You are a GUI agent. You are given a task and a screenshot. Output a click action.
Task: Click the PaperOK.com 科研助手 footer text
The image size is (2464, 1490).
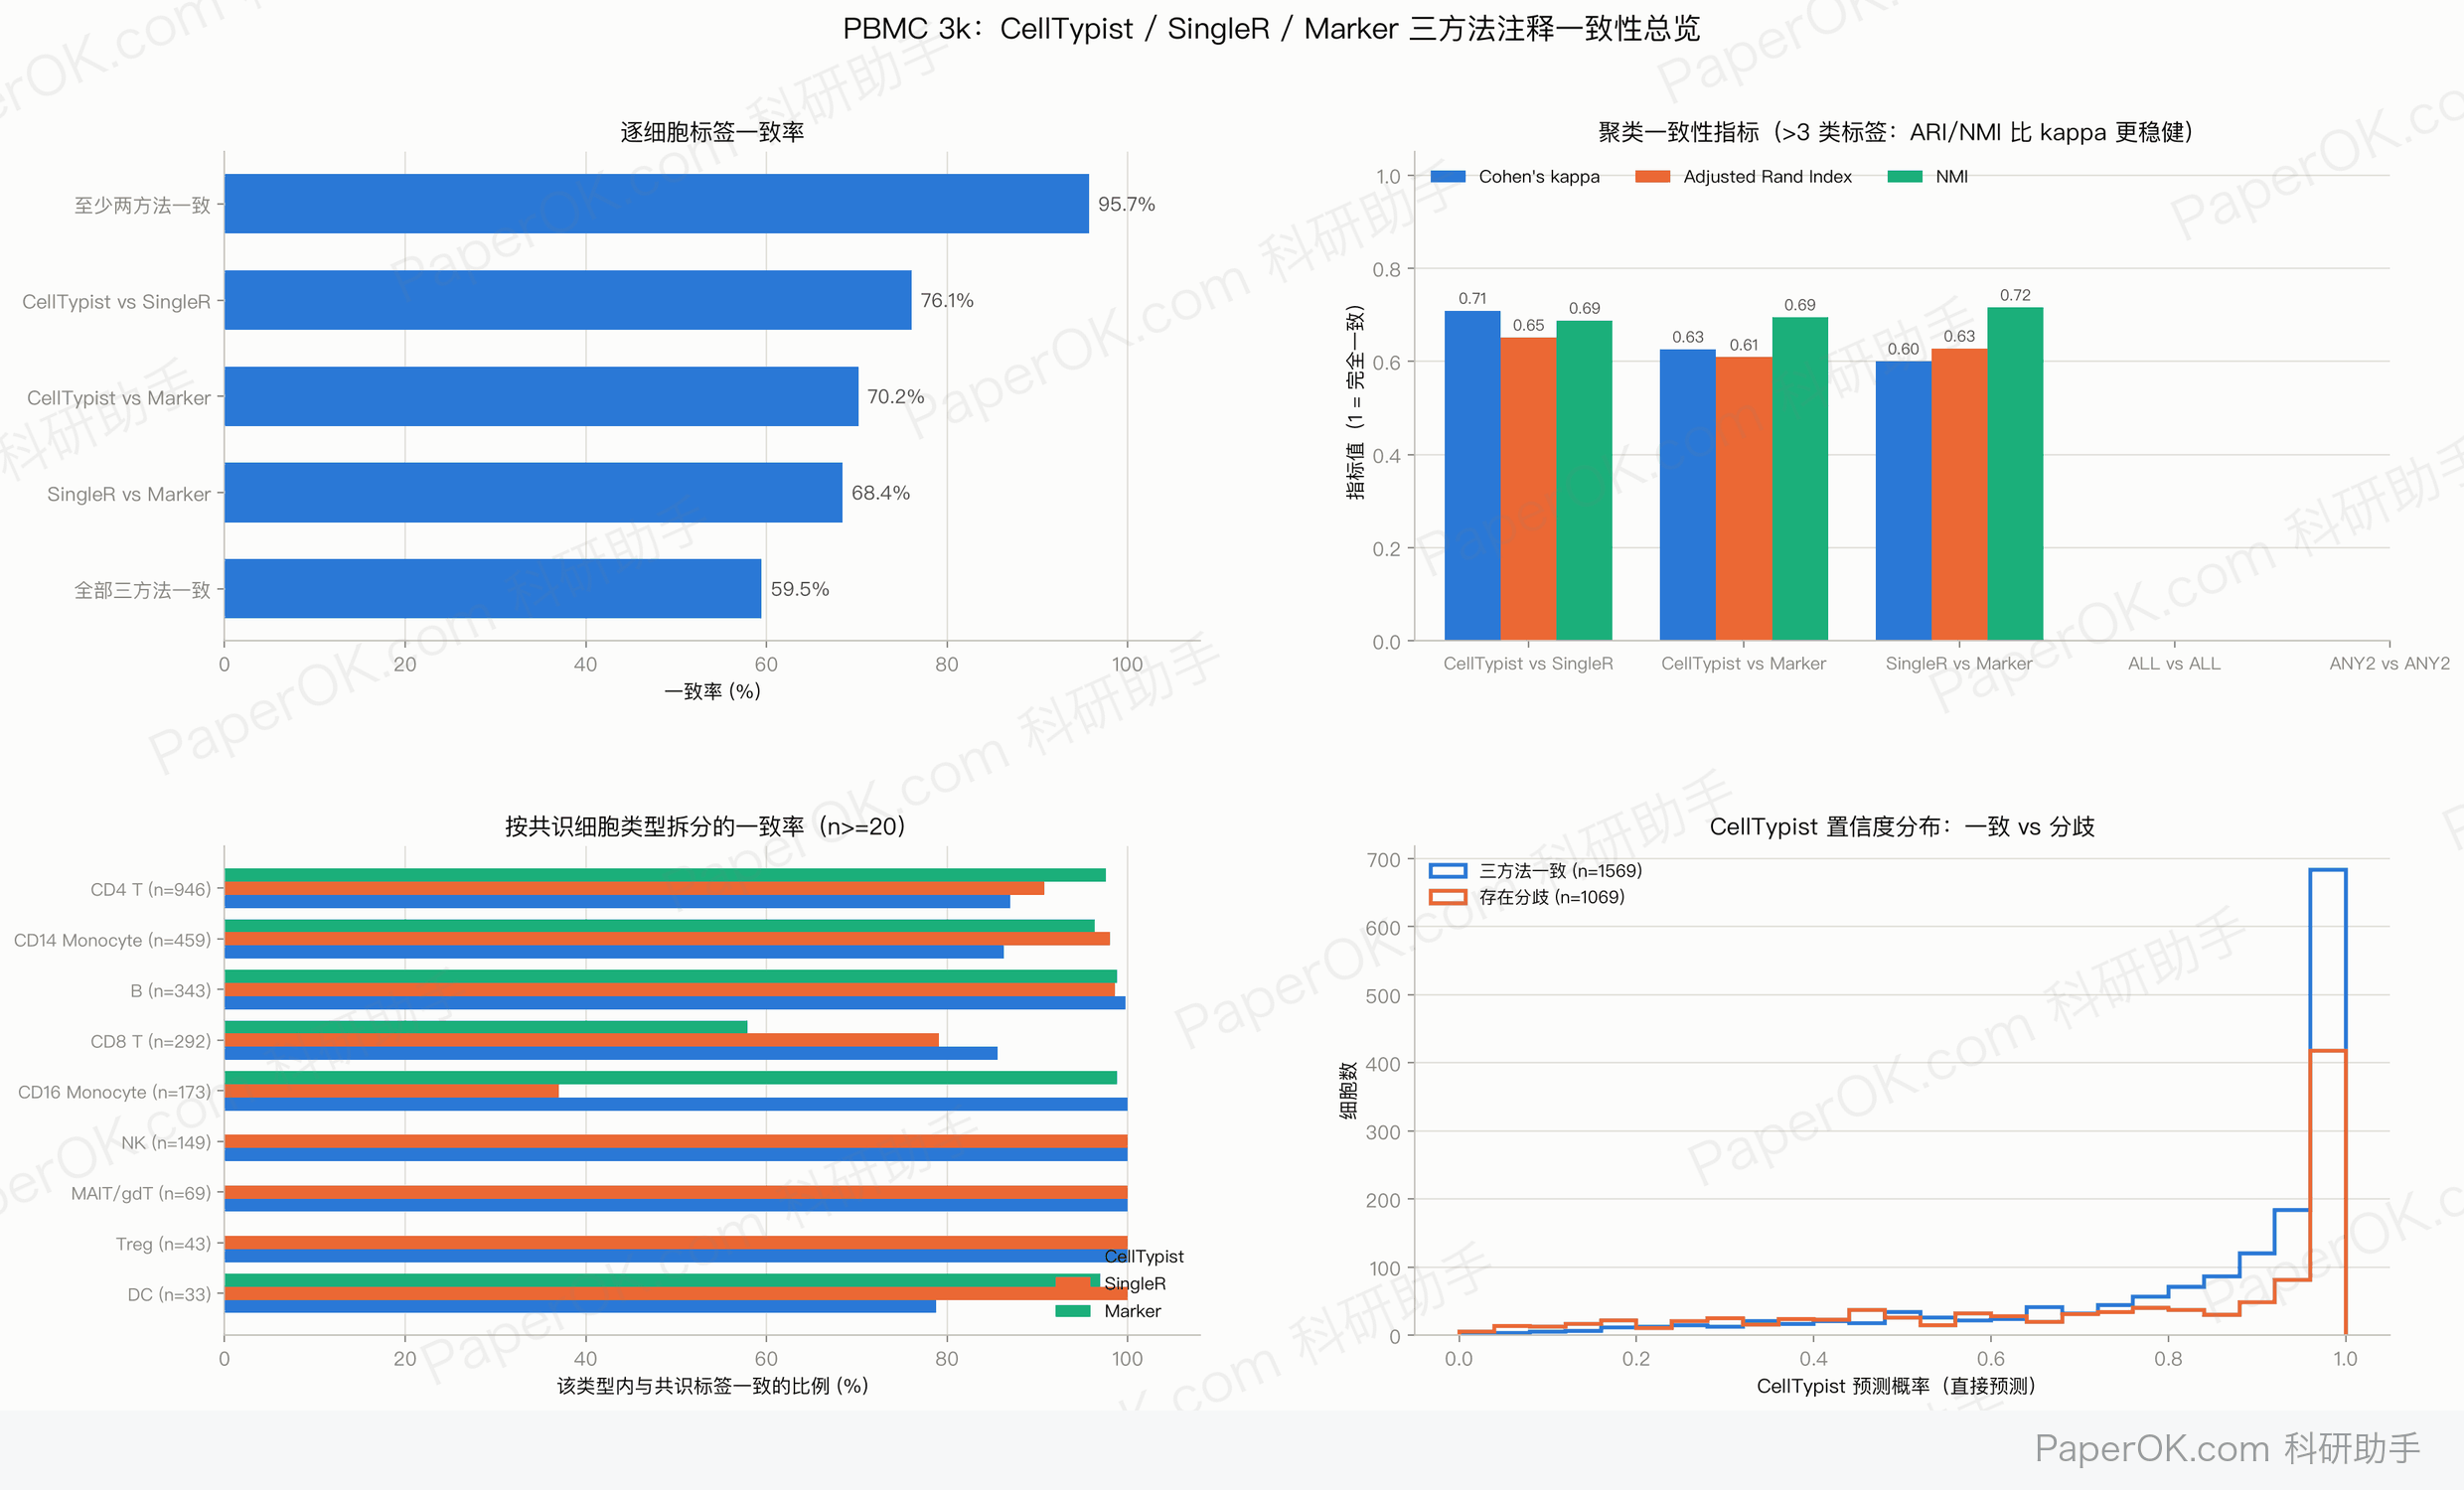coord(2227,1448)
